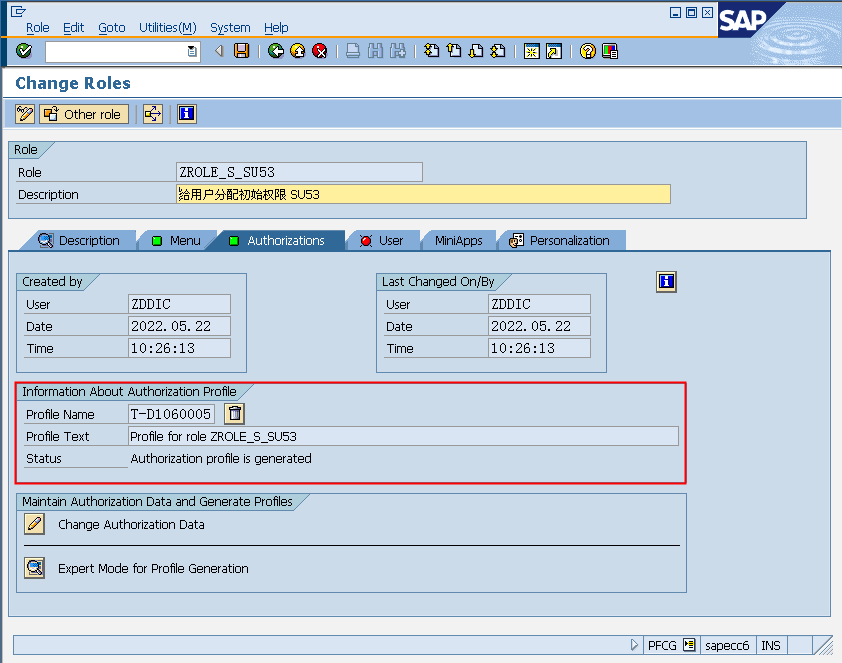Click PFCG transaction code in status bar
Viewport: 842px width, 663px height.
662,645
